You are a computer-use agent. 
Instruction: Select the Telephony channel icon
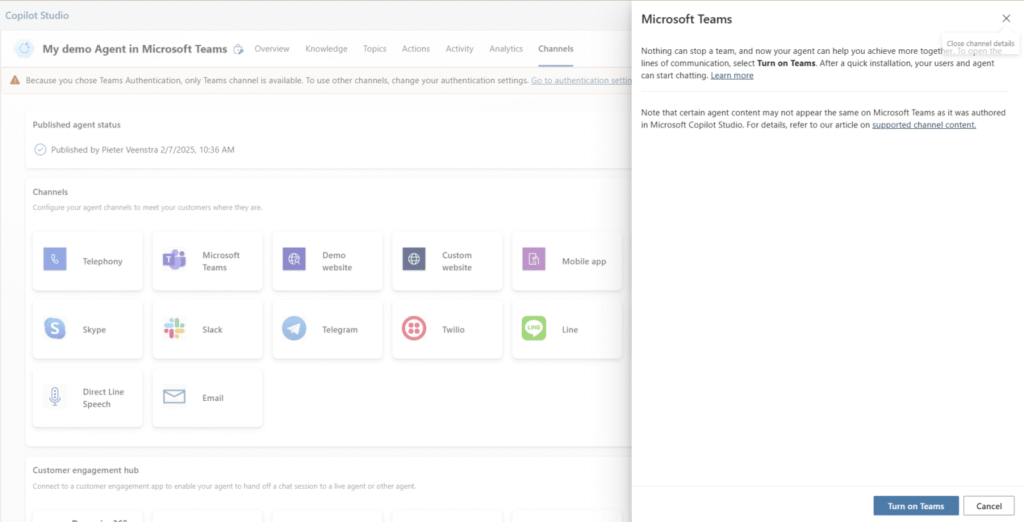pyautogui.click(x=55, y=259)
